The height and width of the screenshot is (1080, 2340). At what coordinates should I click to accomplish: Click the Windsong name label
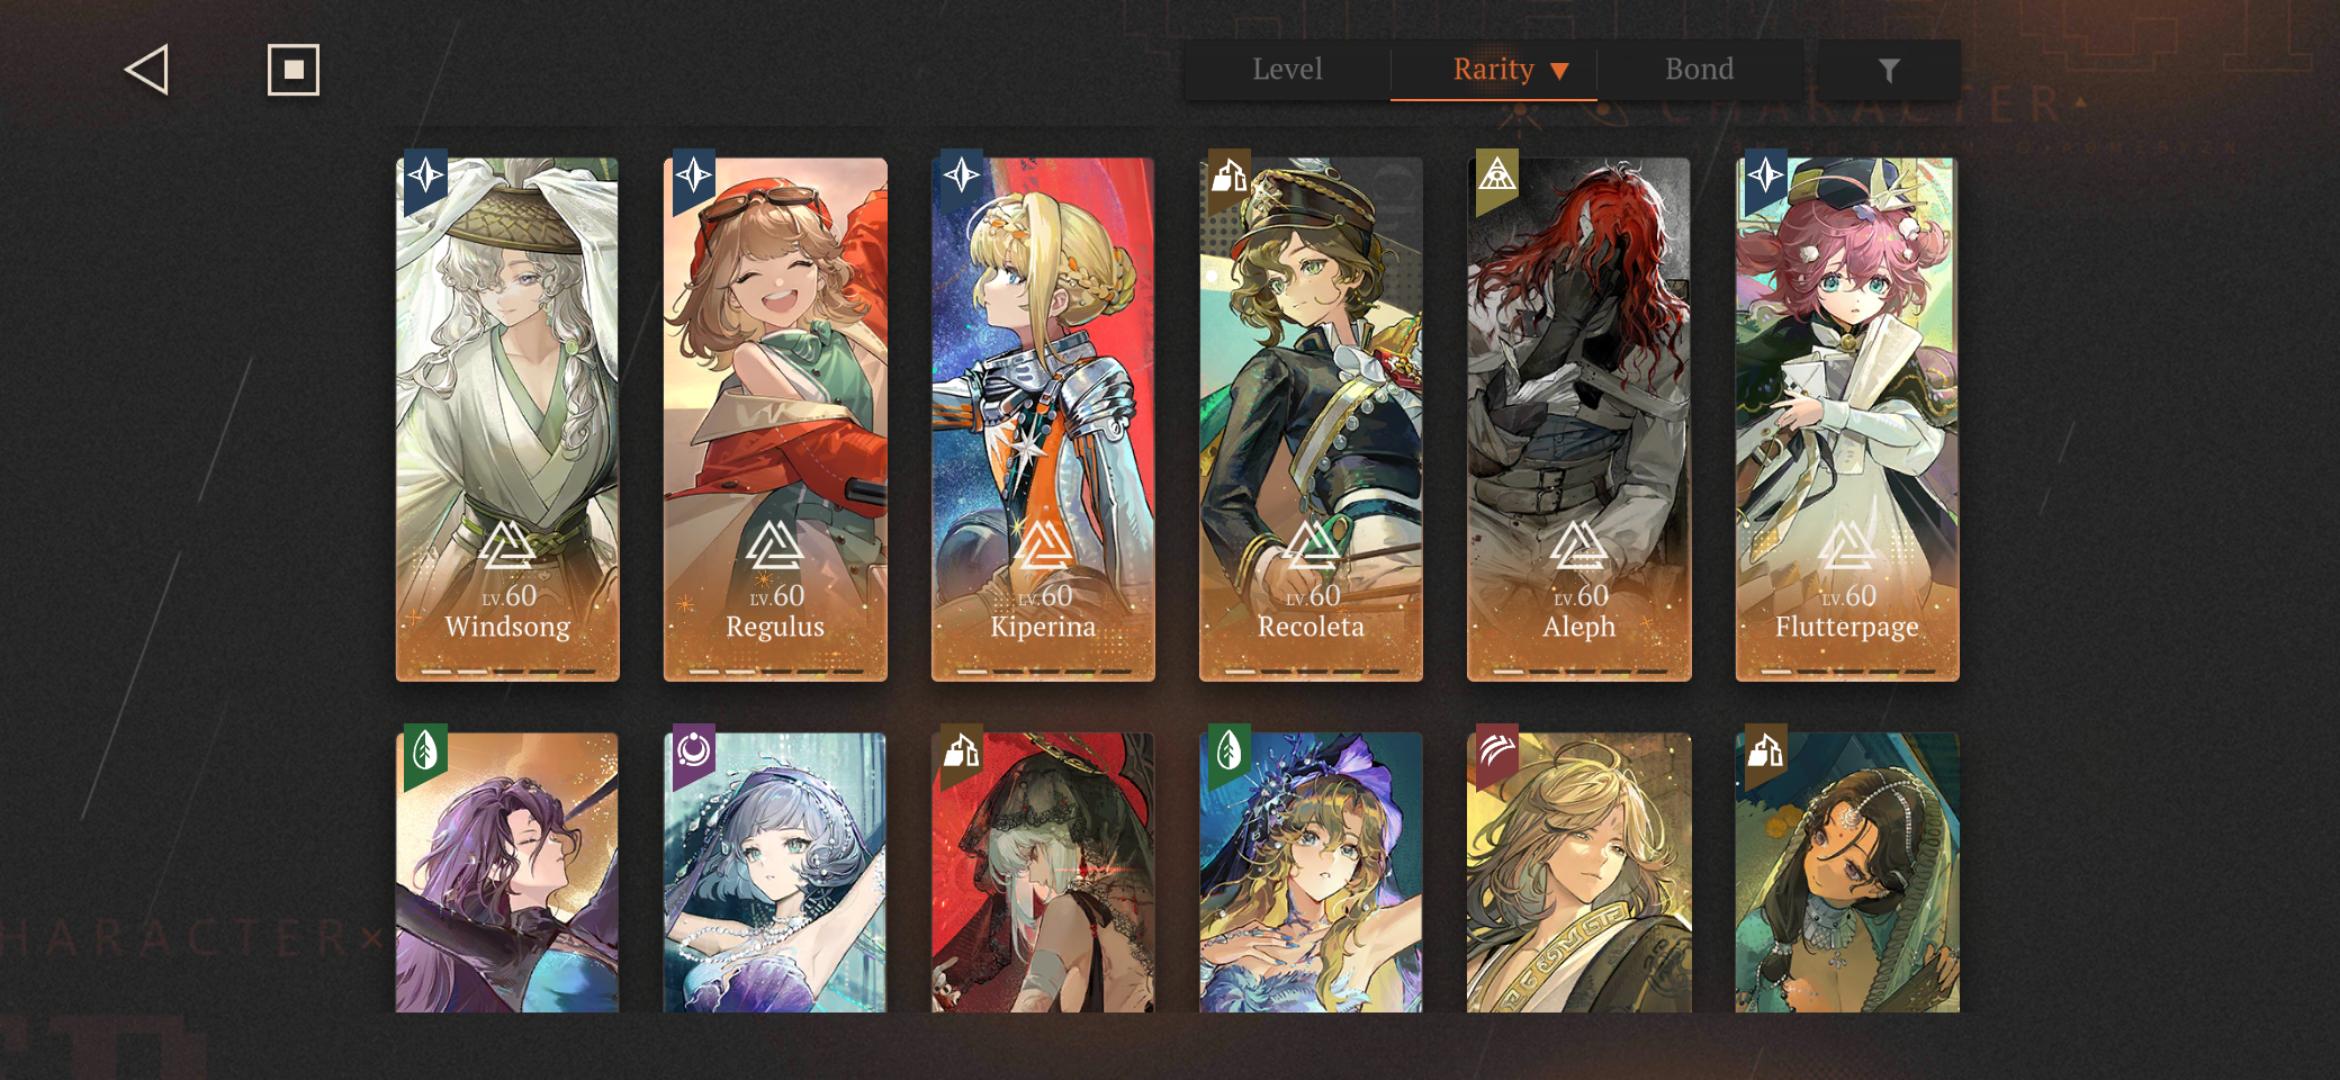(507, 627)
